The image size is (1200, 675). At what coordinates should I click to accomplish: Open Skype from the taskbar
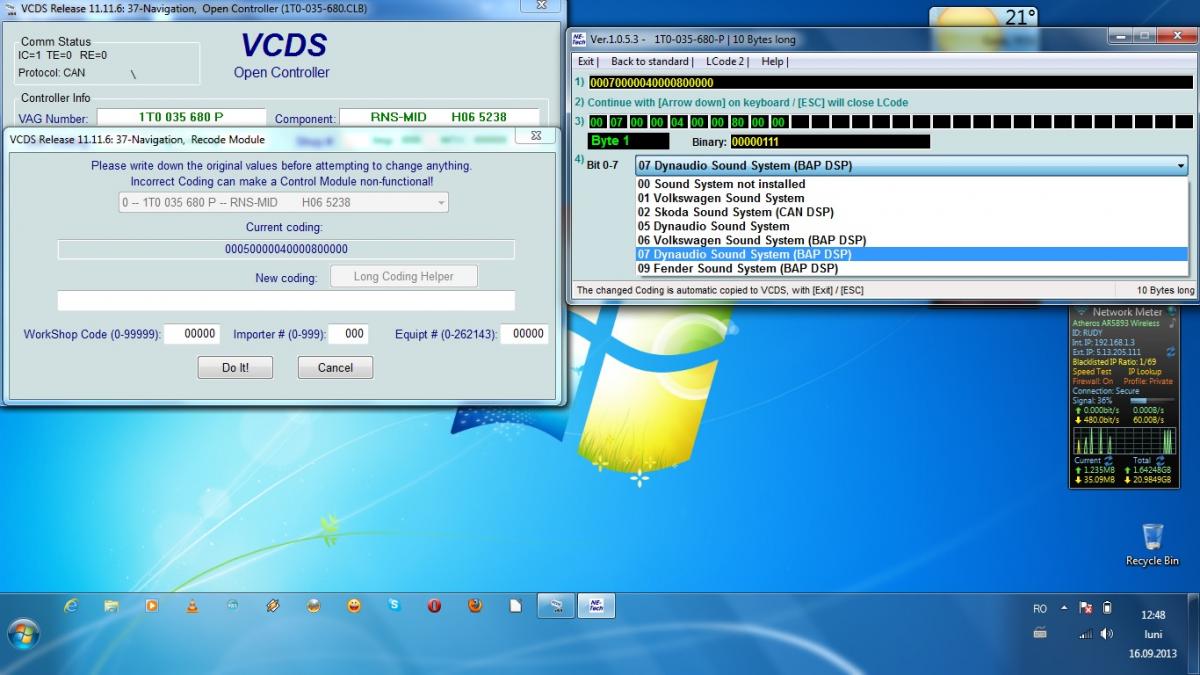pyautogui.click(x=395, y=605)
